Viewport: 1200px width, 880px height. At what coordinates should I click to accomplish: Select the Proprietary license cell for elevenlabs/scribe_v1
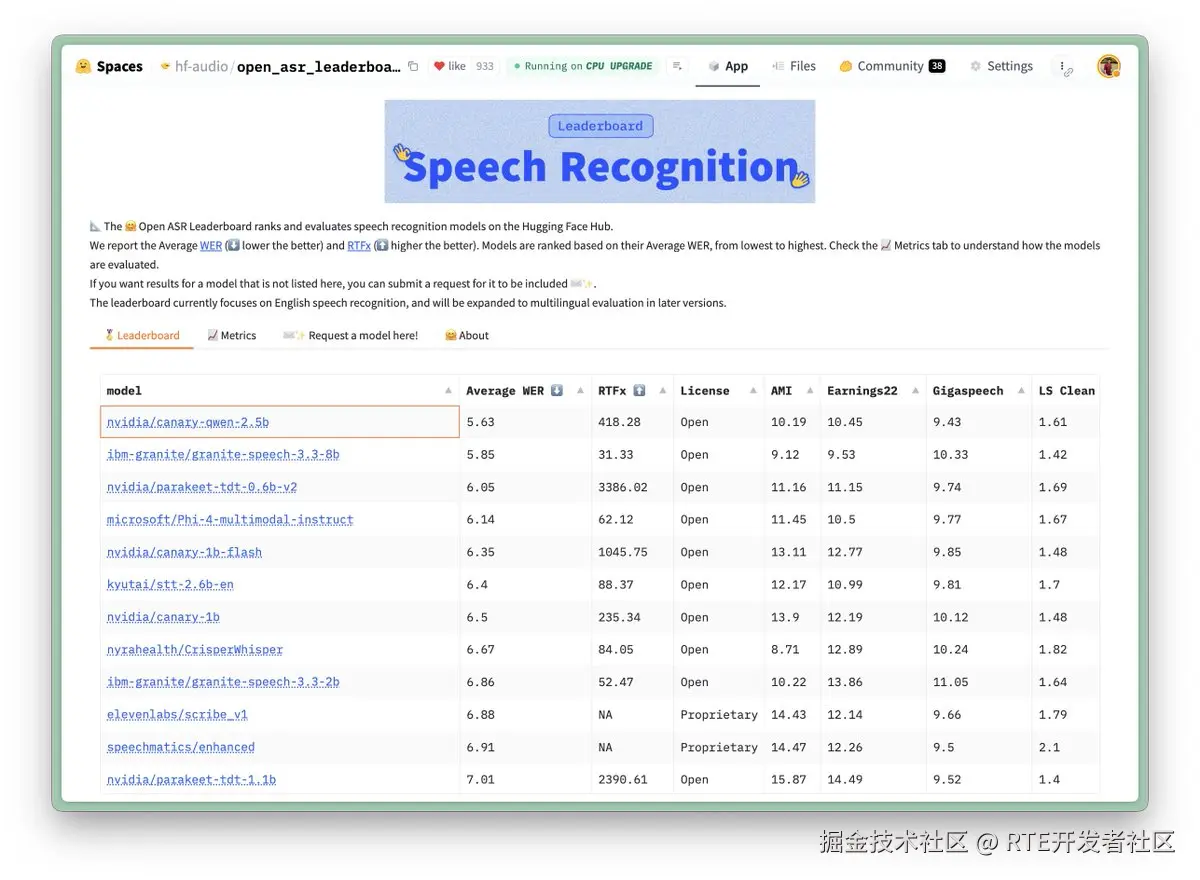(x=719, y=714)
